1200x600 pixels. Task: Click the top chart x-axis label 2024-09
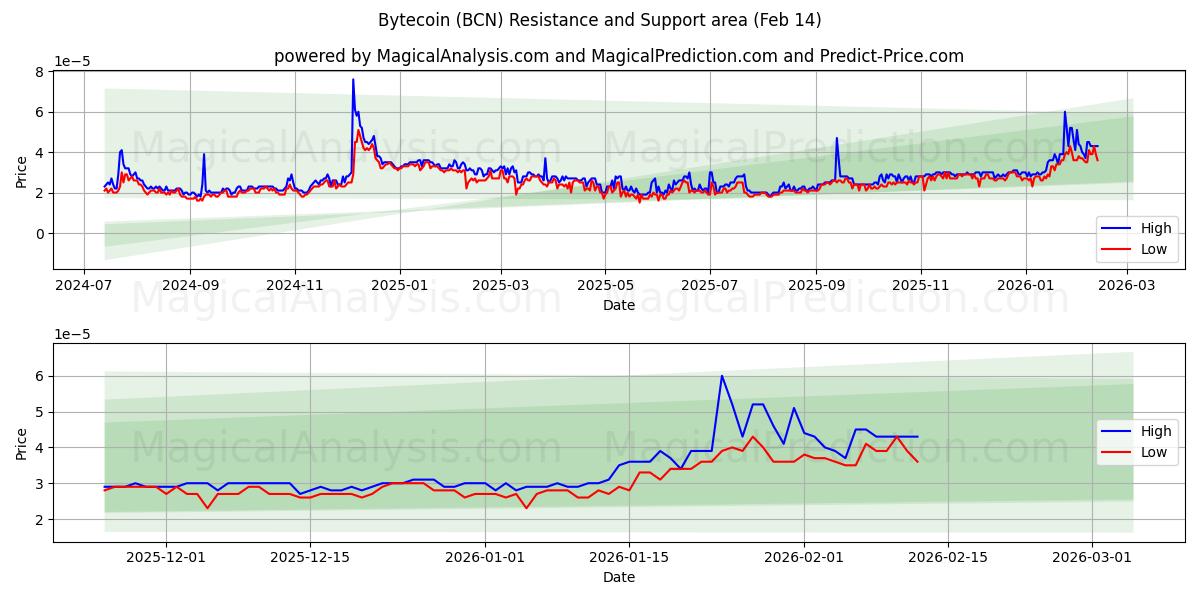click(x=190, y=286)
